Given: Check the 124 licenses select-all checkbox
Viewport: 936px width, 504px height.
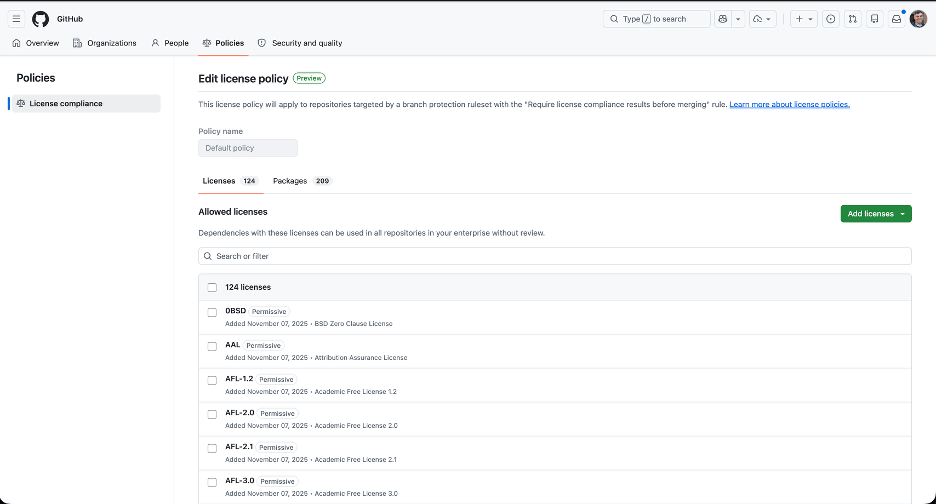Looking at the screenshot, I should pos(212,287).
